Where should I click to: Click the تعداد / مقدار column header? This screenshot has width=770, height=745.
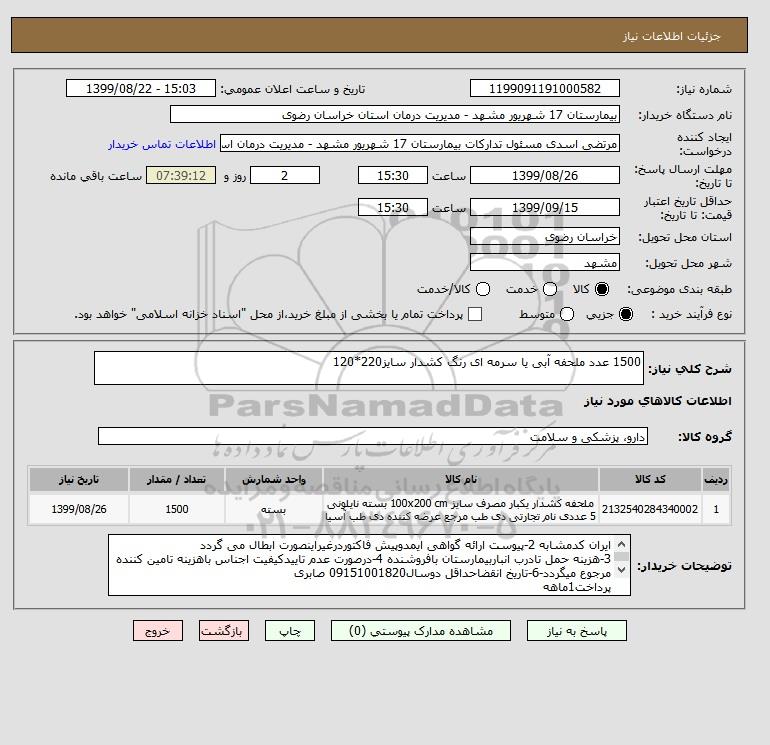point(177,479)
